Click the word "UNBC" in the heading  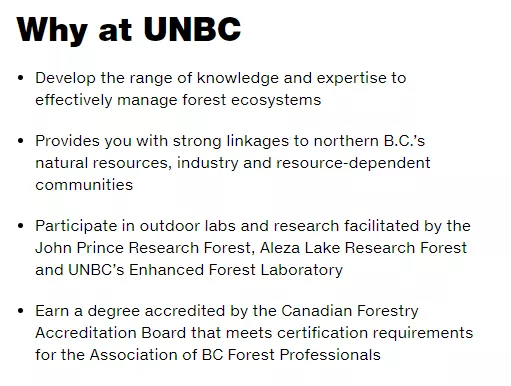192,29
